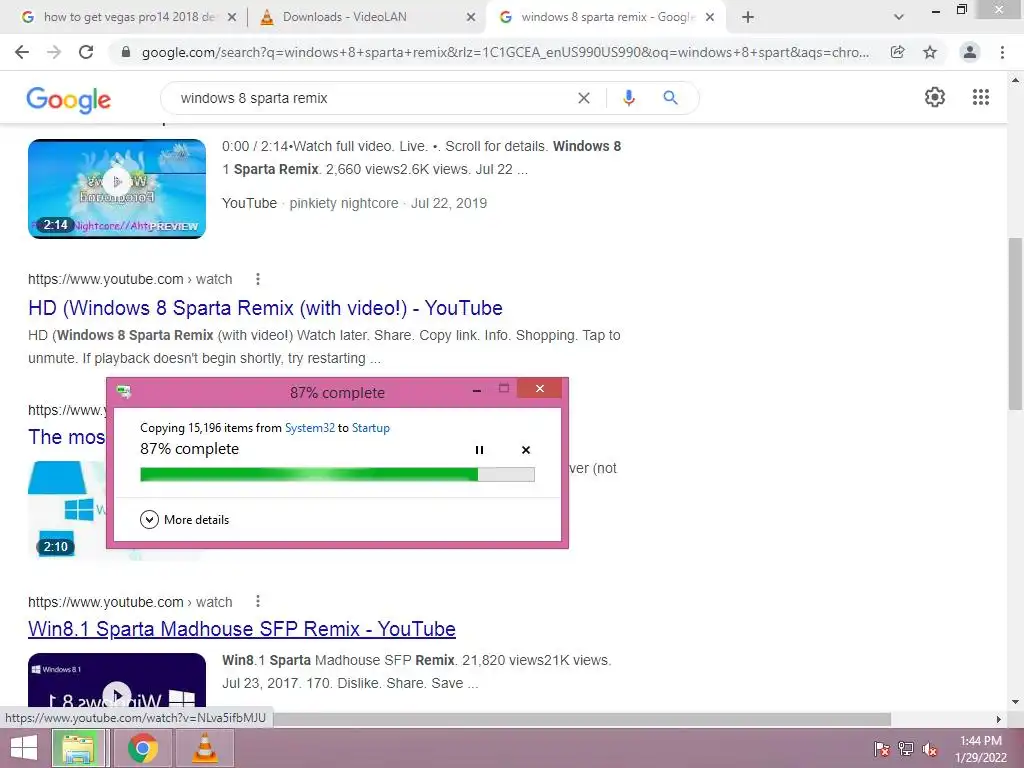Close the windows 8 sparta remix tab
The image size is (1024, 768).
pyautogui.click(x=710, y=18)
